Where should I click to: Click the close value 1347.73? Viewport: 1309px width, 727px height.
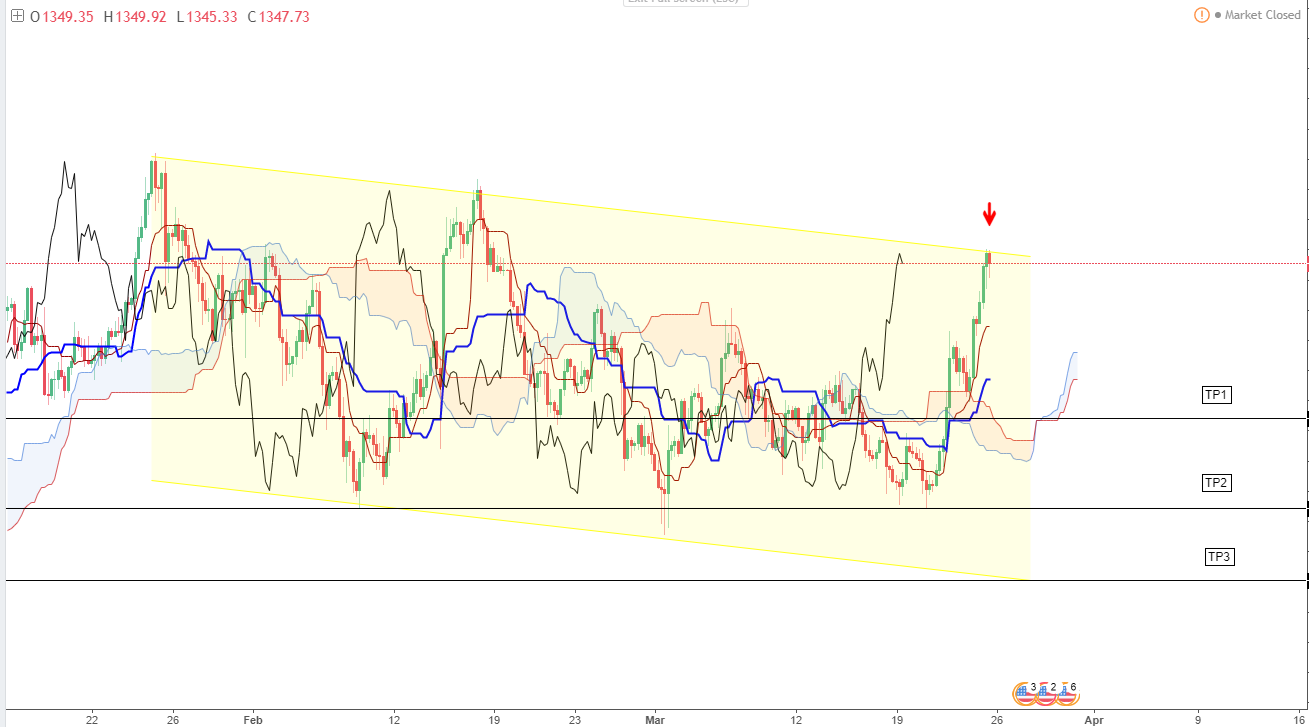pyautogui.click(x=285, y=16)
